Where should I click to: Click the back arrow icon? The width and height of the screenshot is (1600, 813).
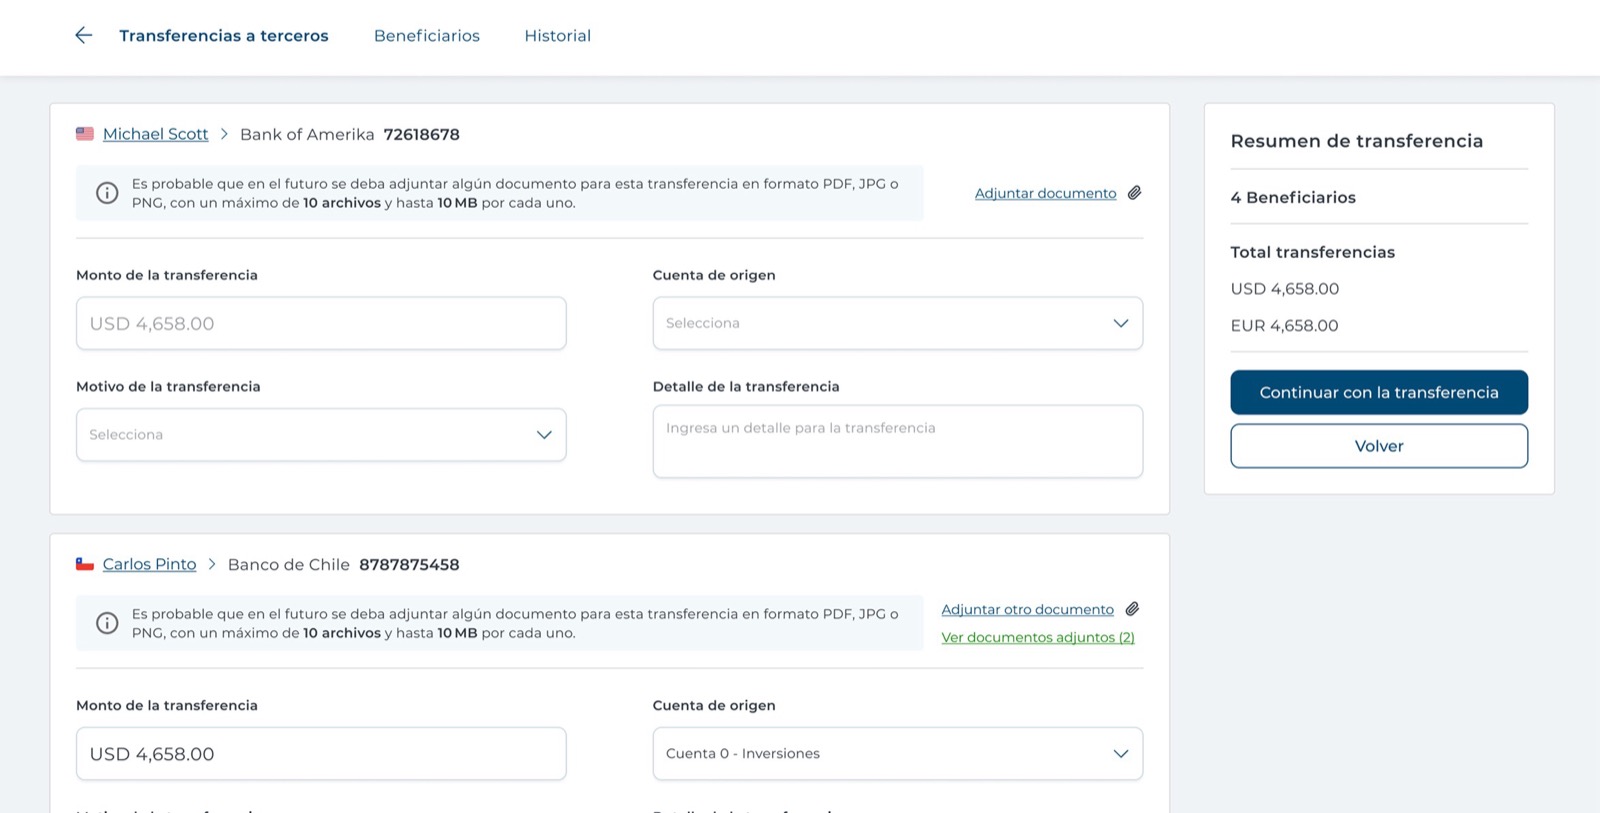point(84,35)
